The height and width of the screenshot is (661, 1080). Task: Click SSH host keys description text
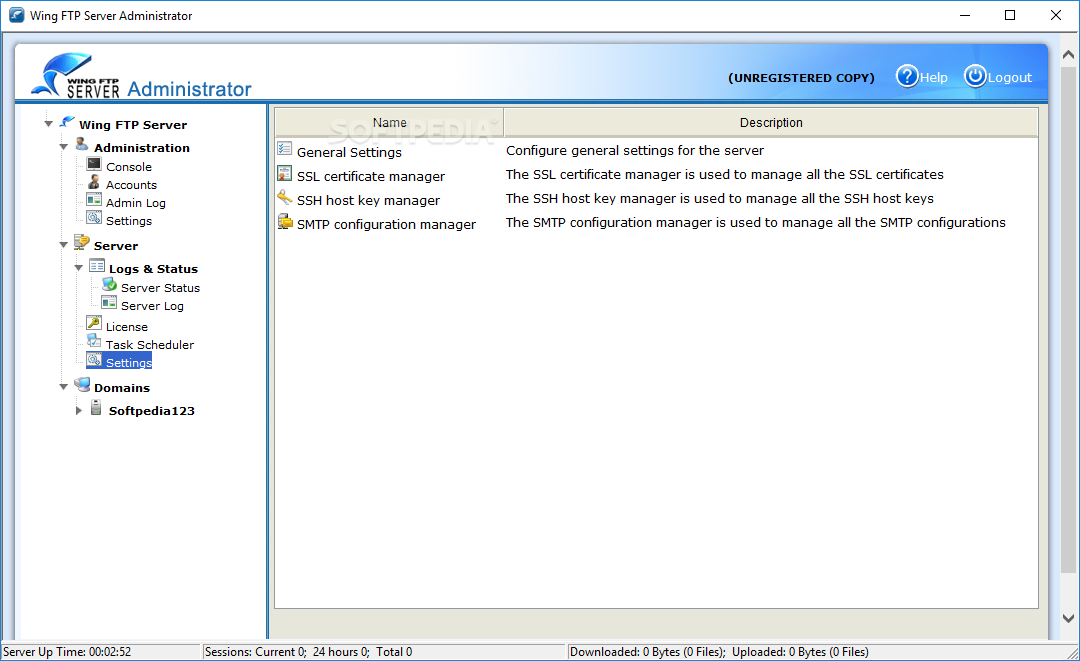tap(720, 198)
